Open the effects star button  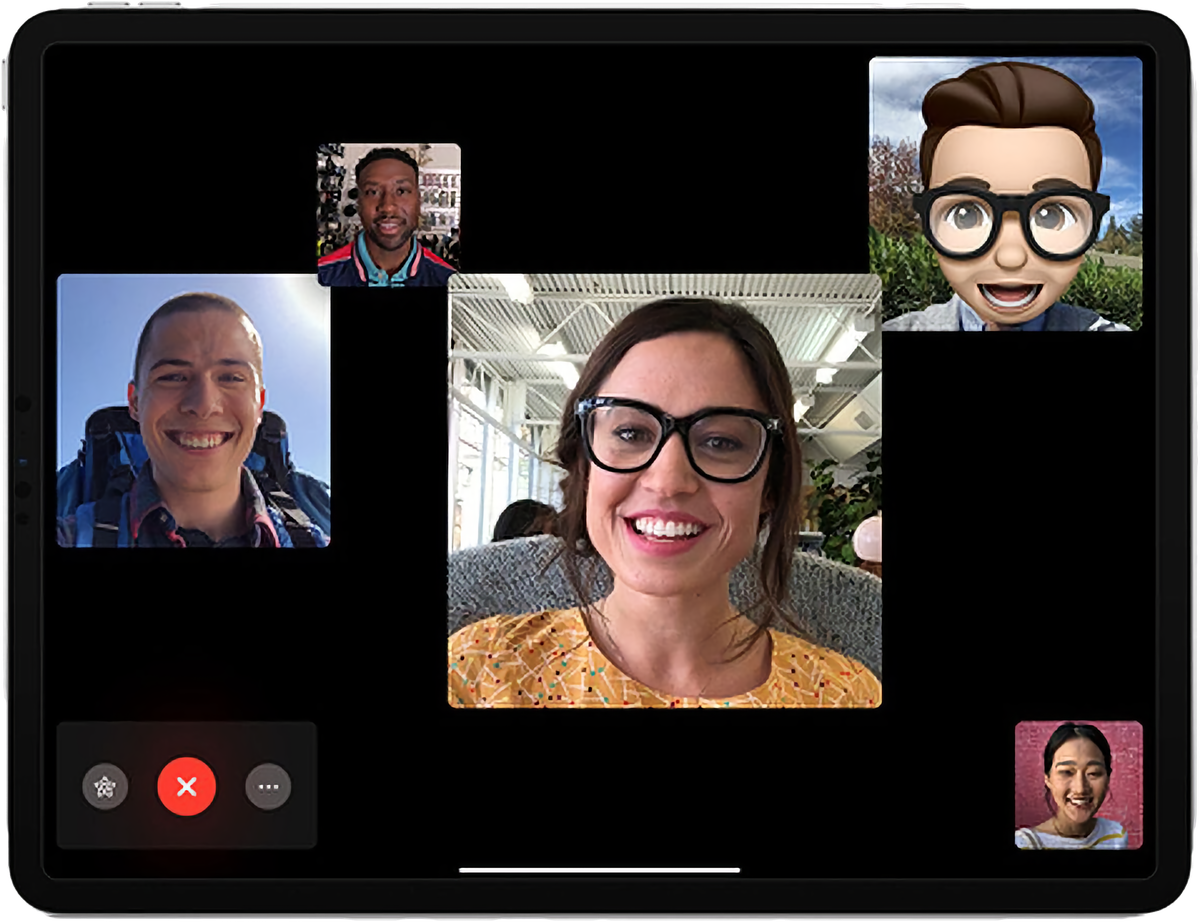(x=105, y=787)
